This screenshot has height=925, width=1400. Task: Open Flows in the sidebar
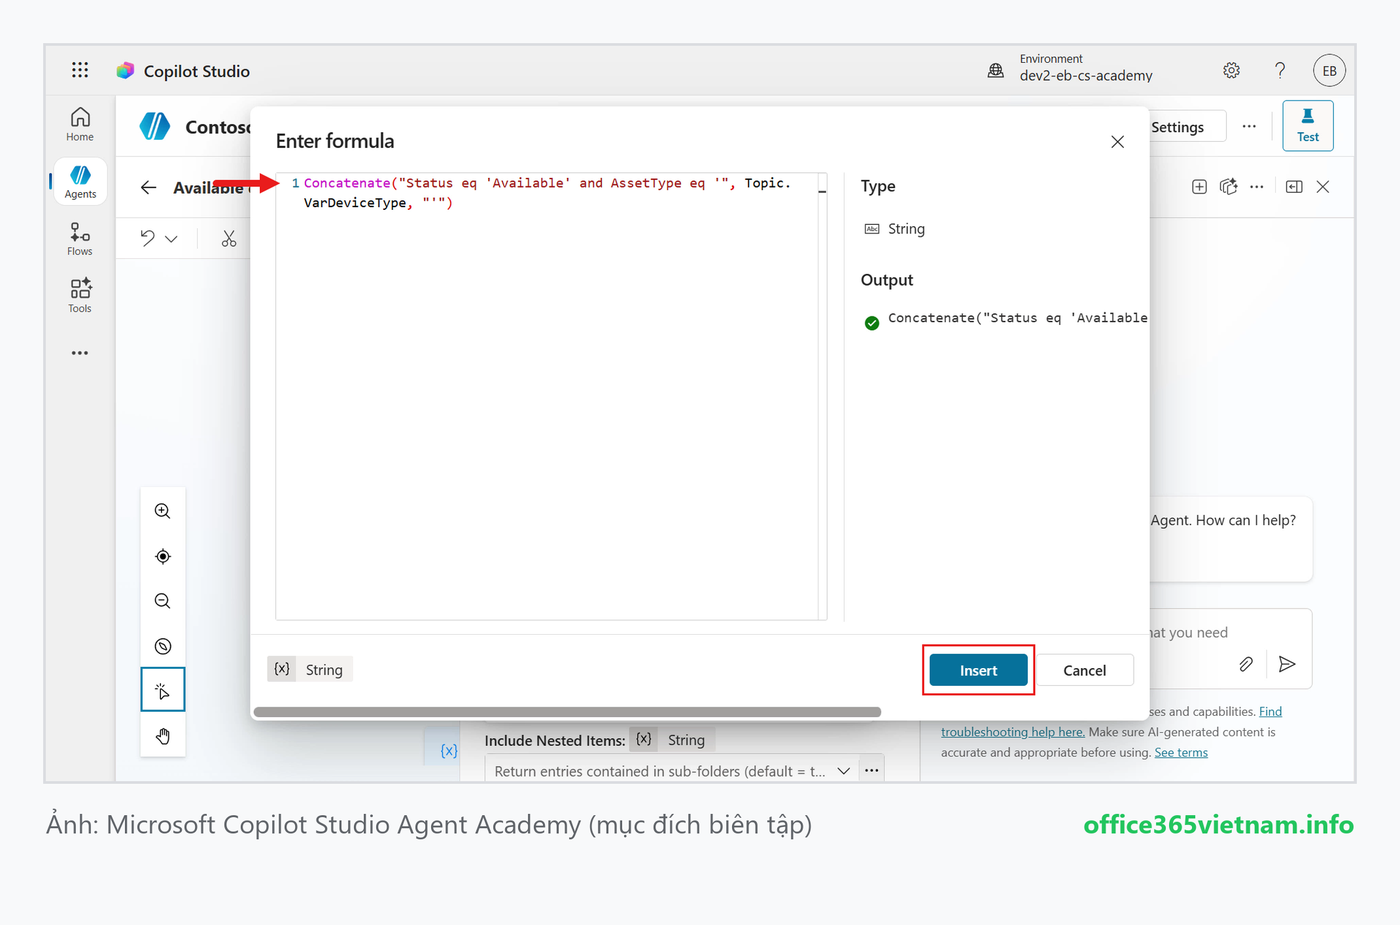pos(80,239)
